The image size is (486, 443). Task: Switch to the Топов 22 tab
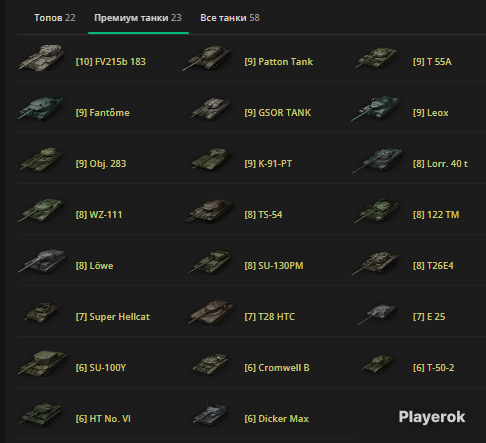coord(55,18)
